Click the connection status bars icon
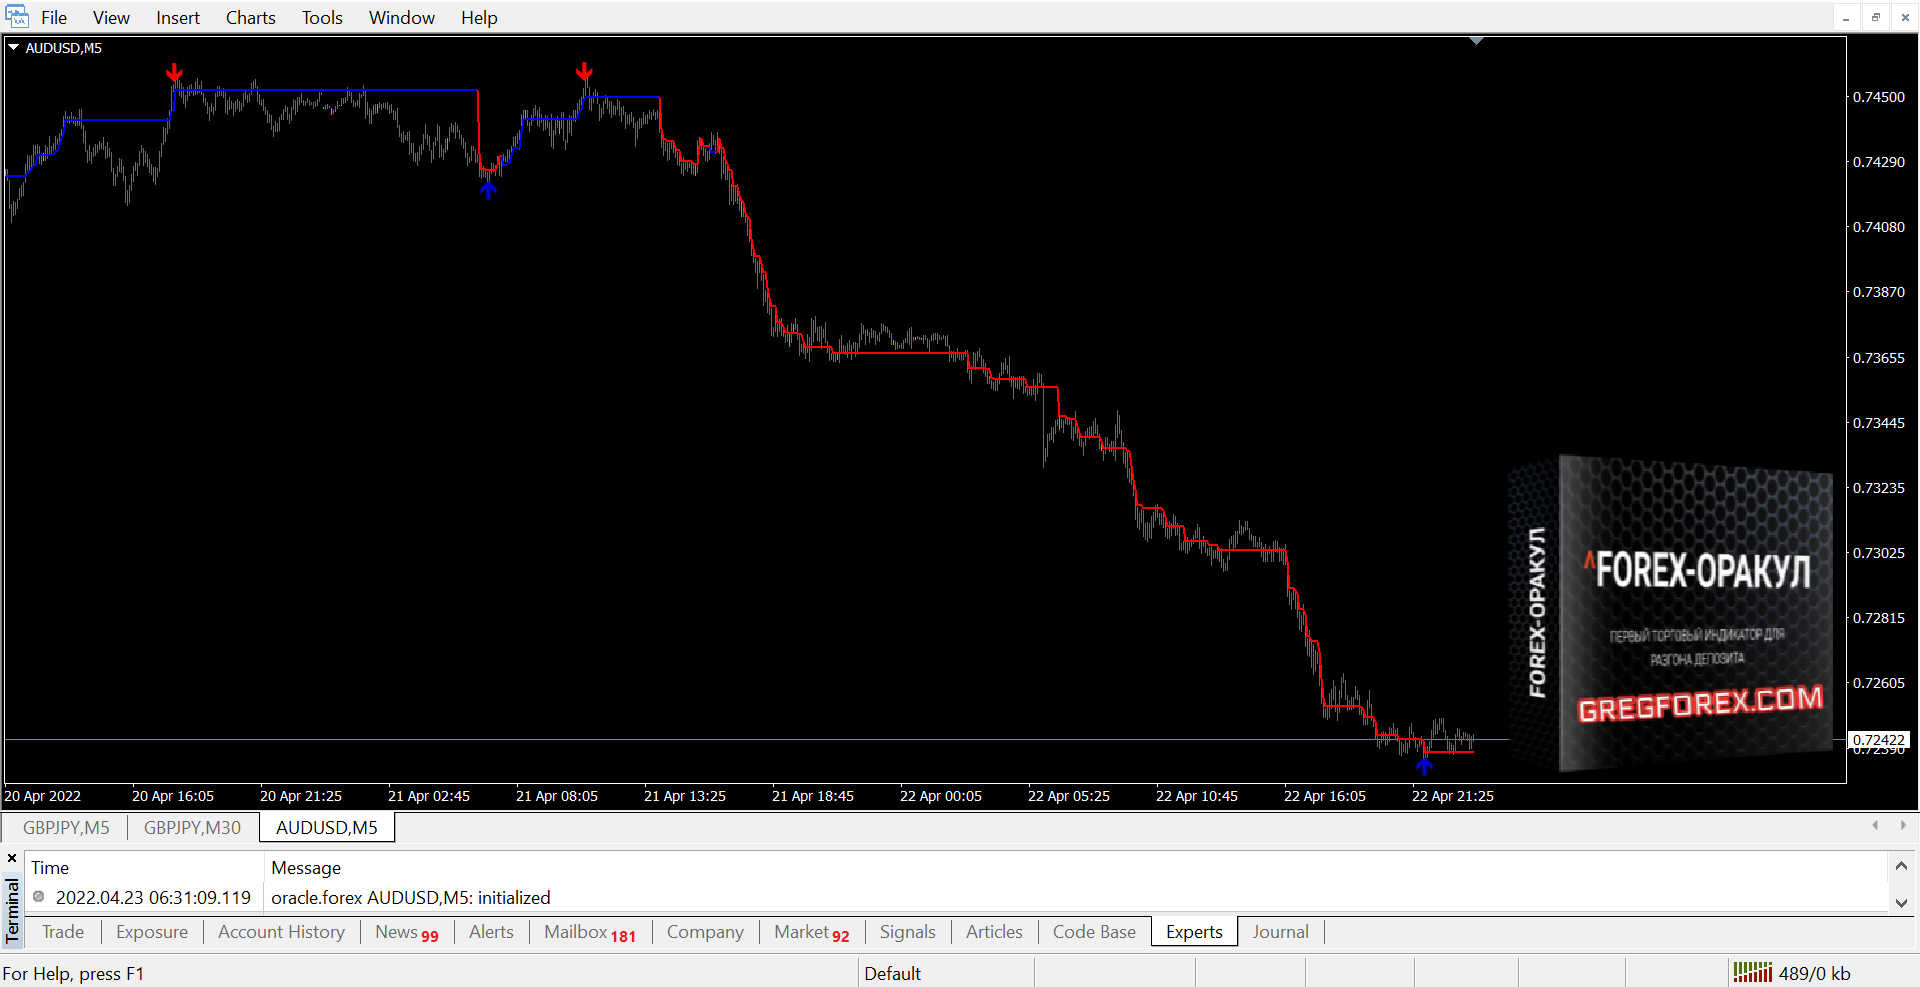Image resolution: width=1920 pixels, height=987 pixels. (1752, 972)
